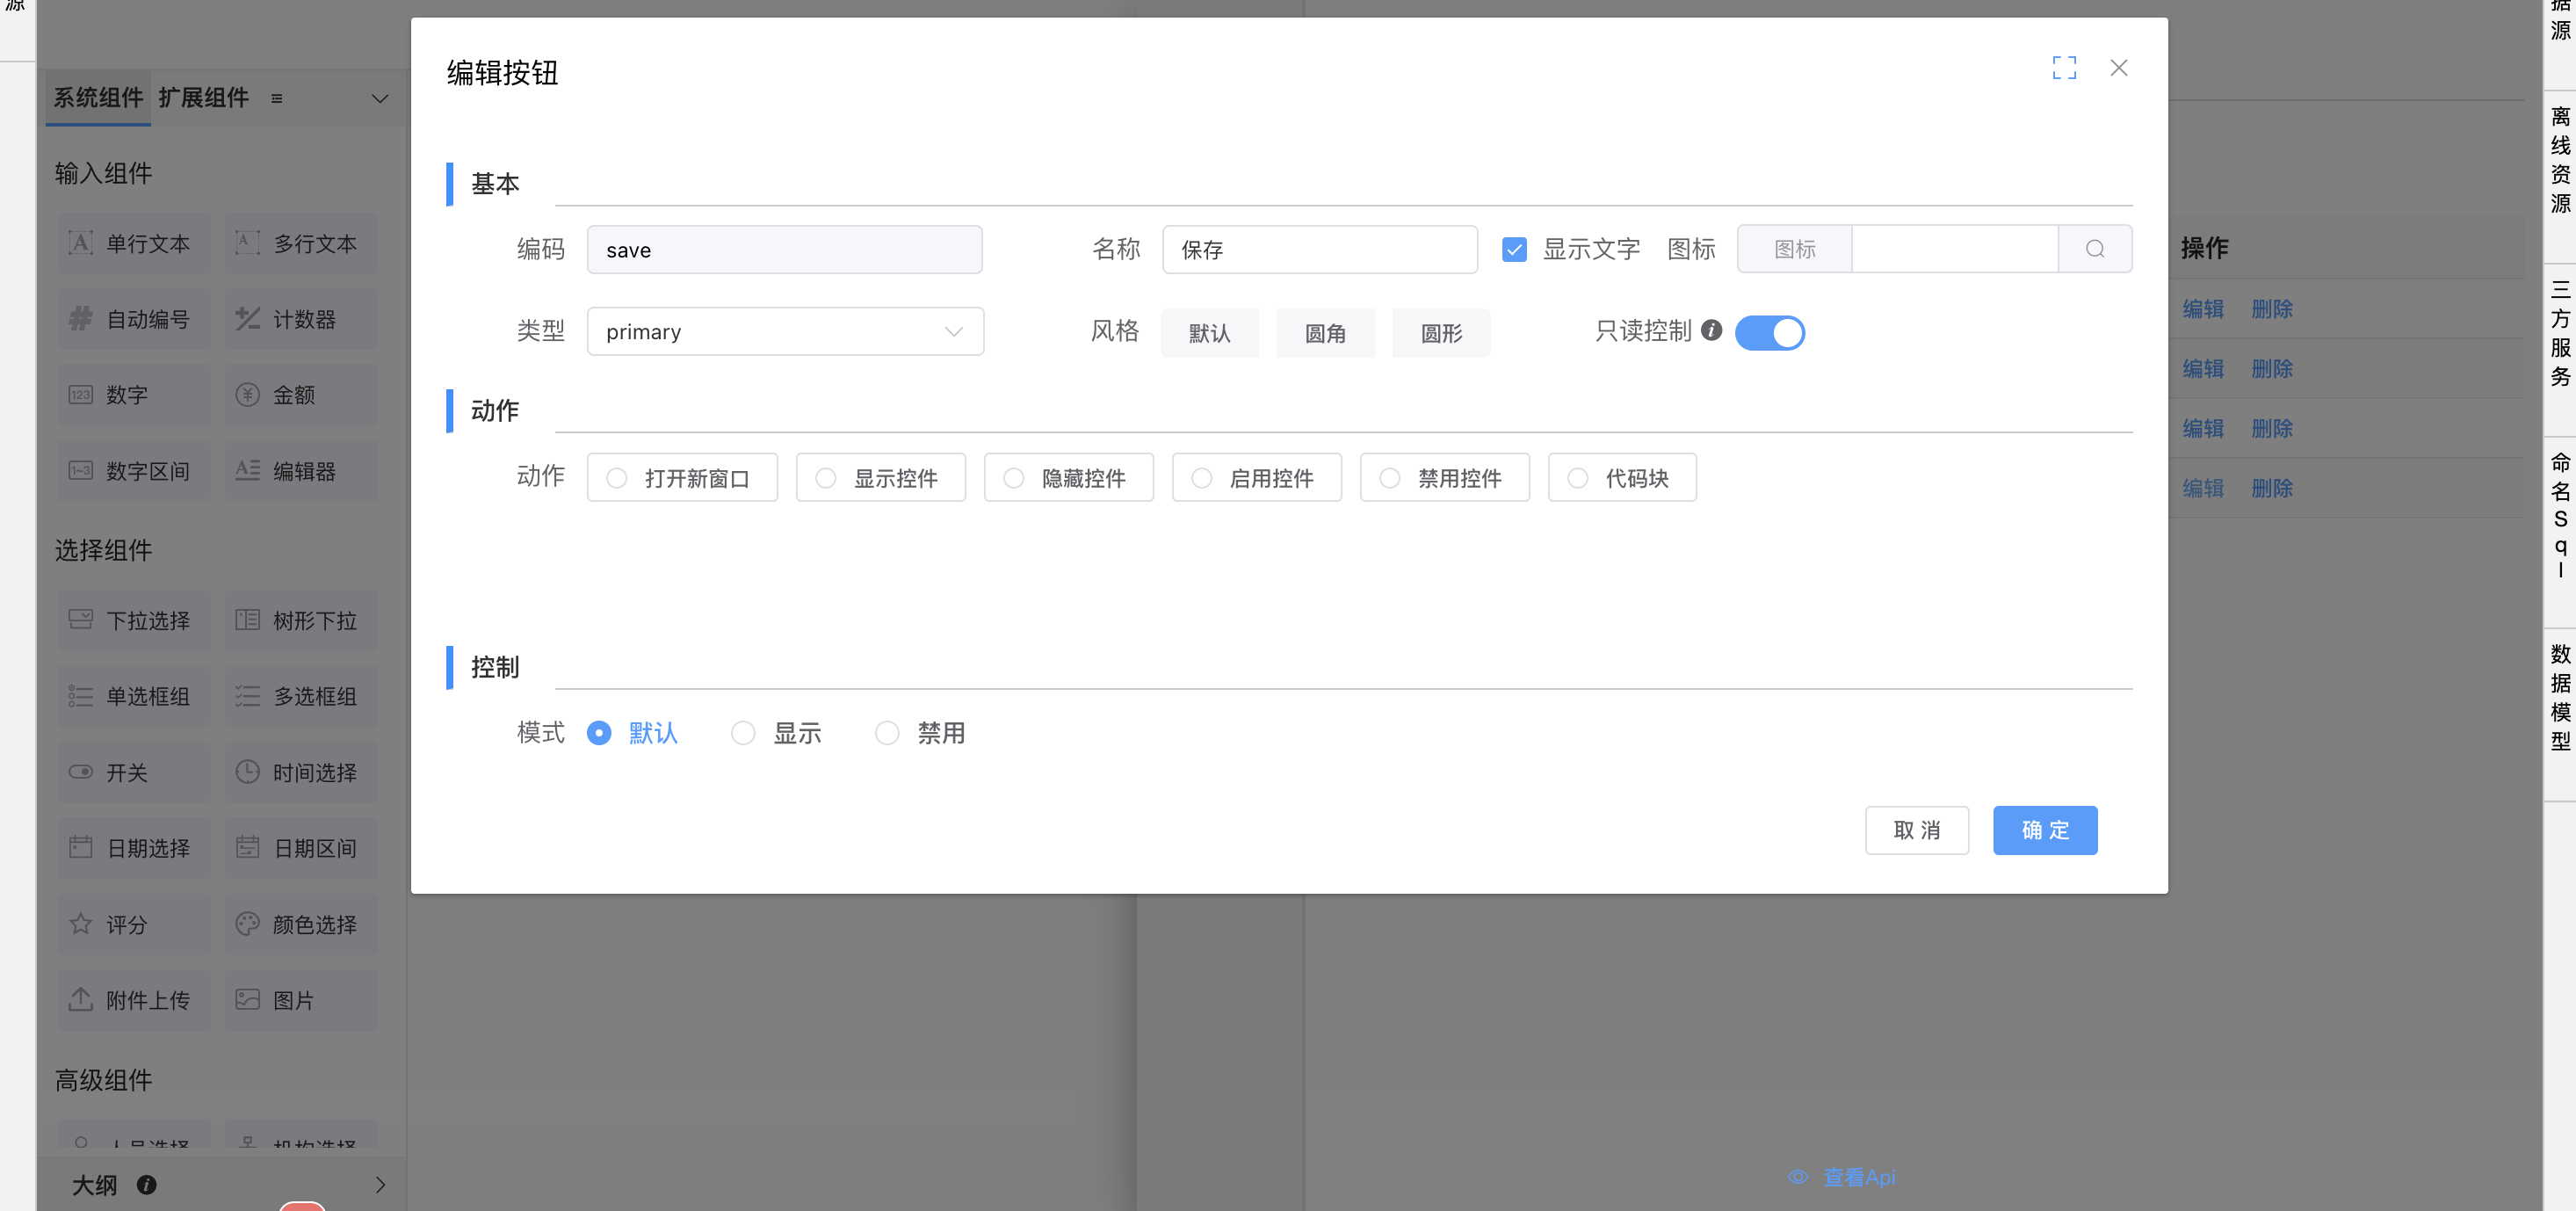Expand the 大纲 panel arrow
Image resolution: width=2576 pixels, height=1211 pixels.
pos(380,1185)
